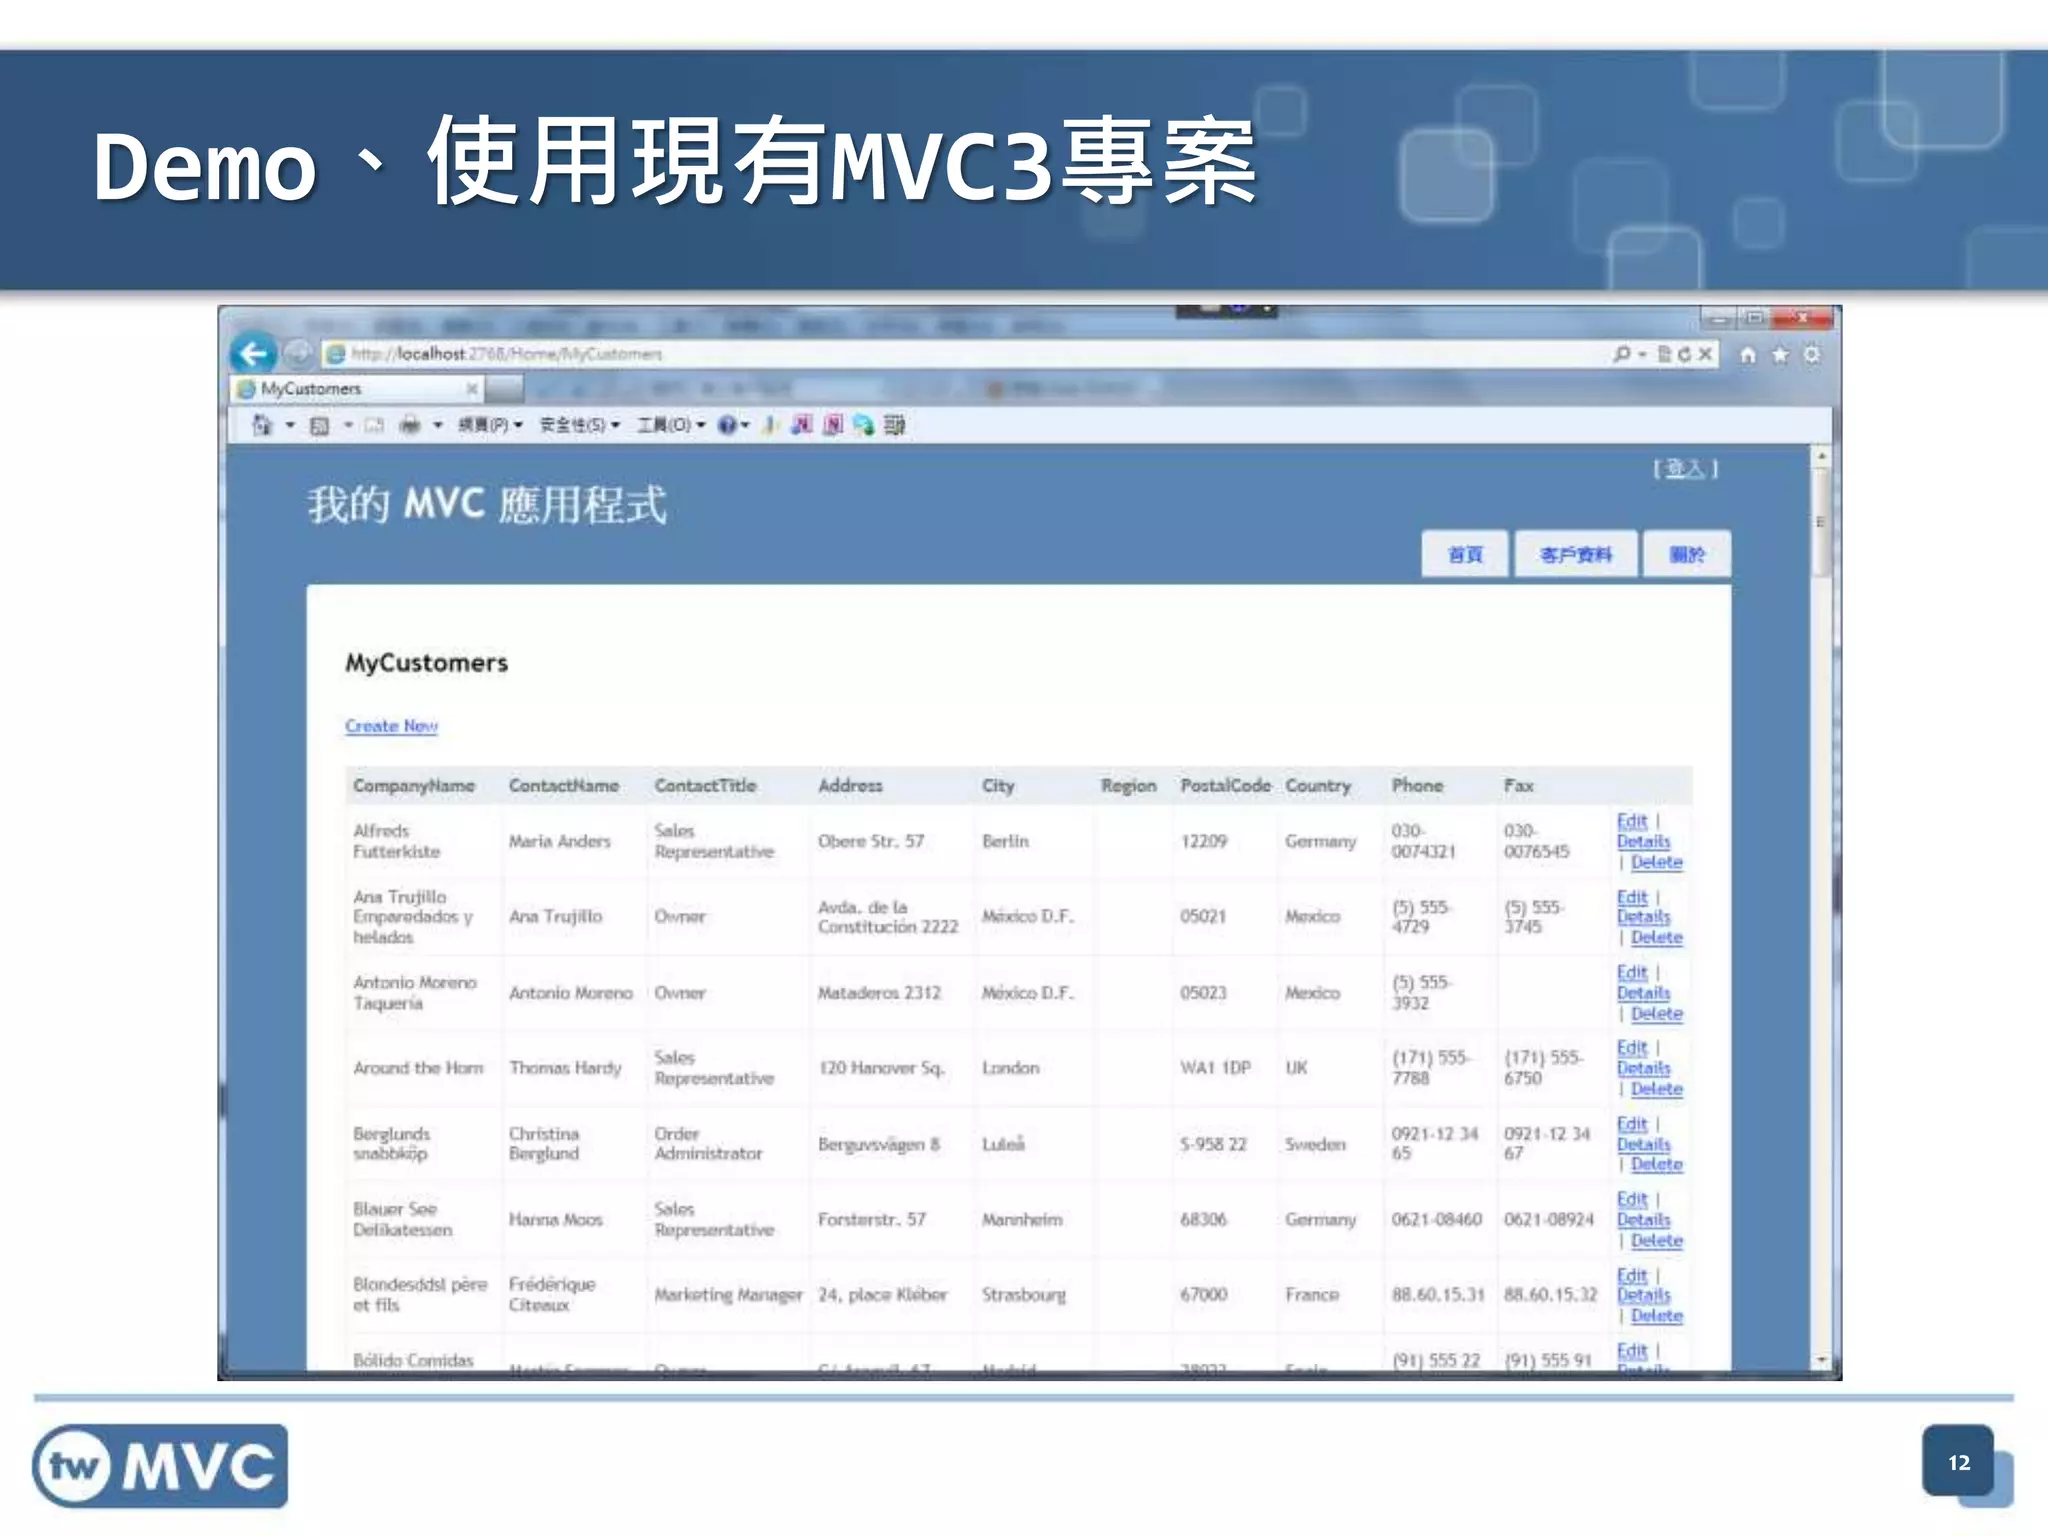
Task: Delete the Berglunds snabbköp row
Action: (x=1656, y=1165)
